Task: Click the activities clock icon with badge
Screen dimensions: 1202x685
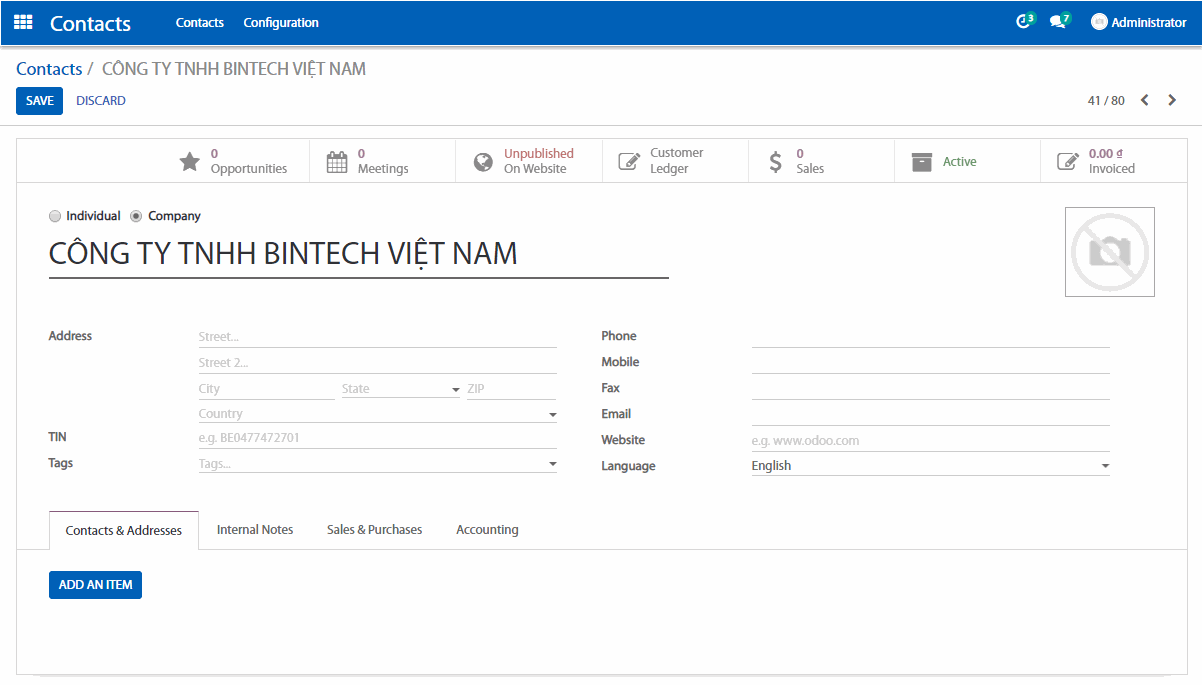Action: (x=1024, y=21)
